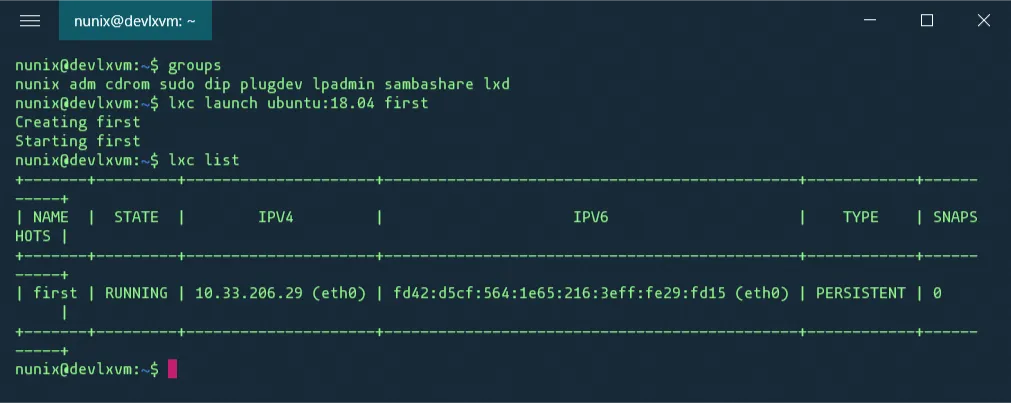Click the pink cursor block at the prompt
Screen dimensions: 1011x403
(172, 369)
